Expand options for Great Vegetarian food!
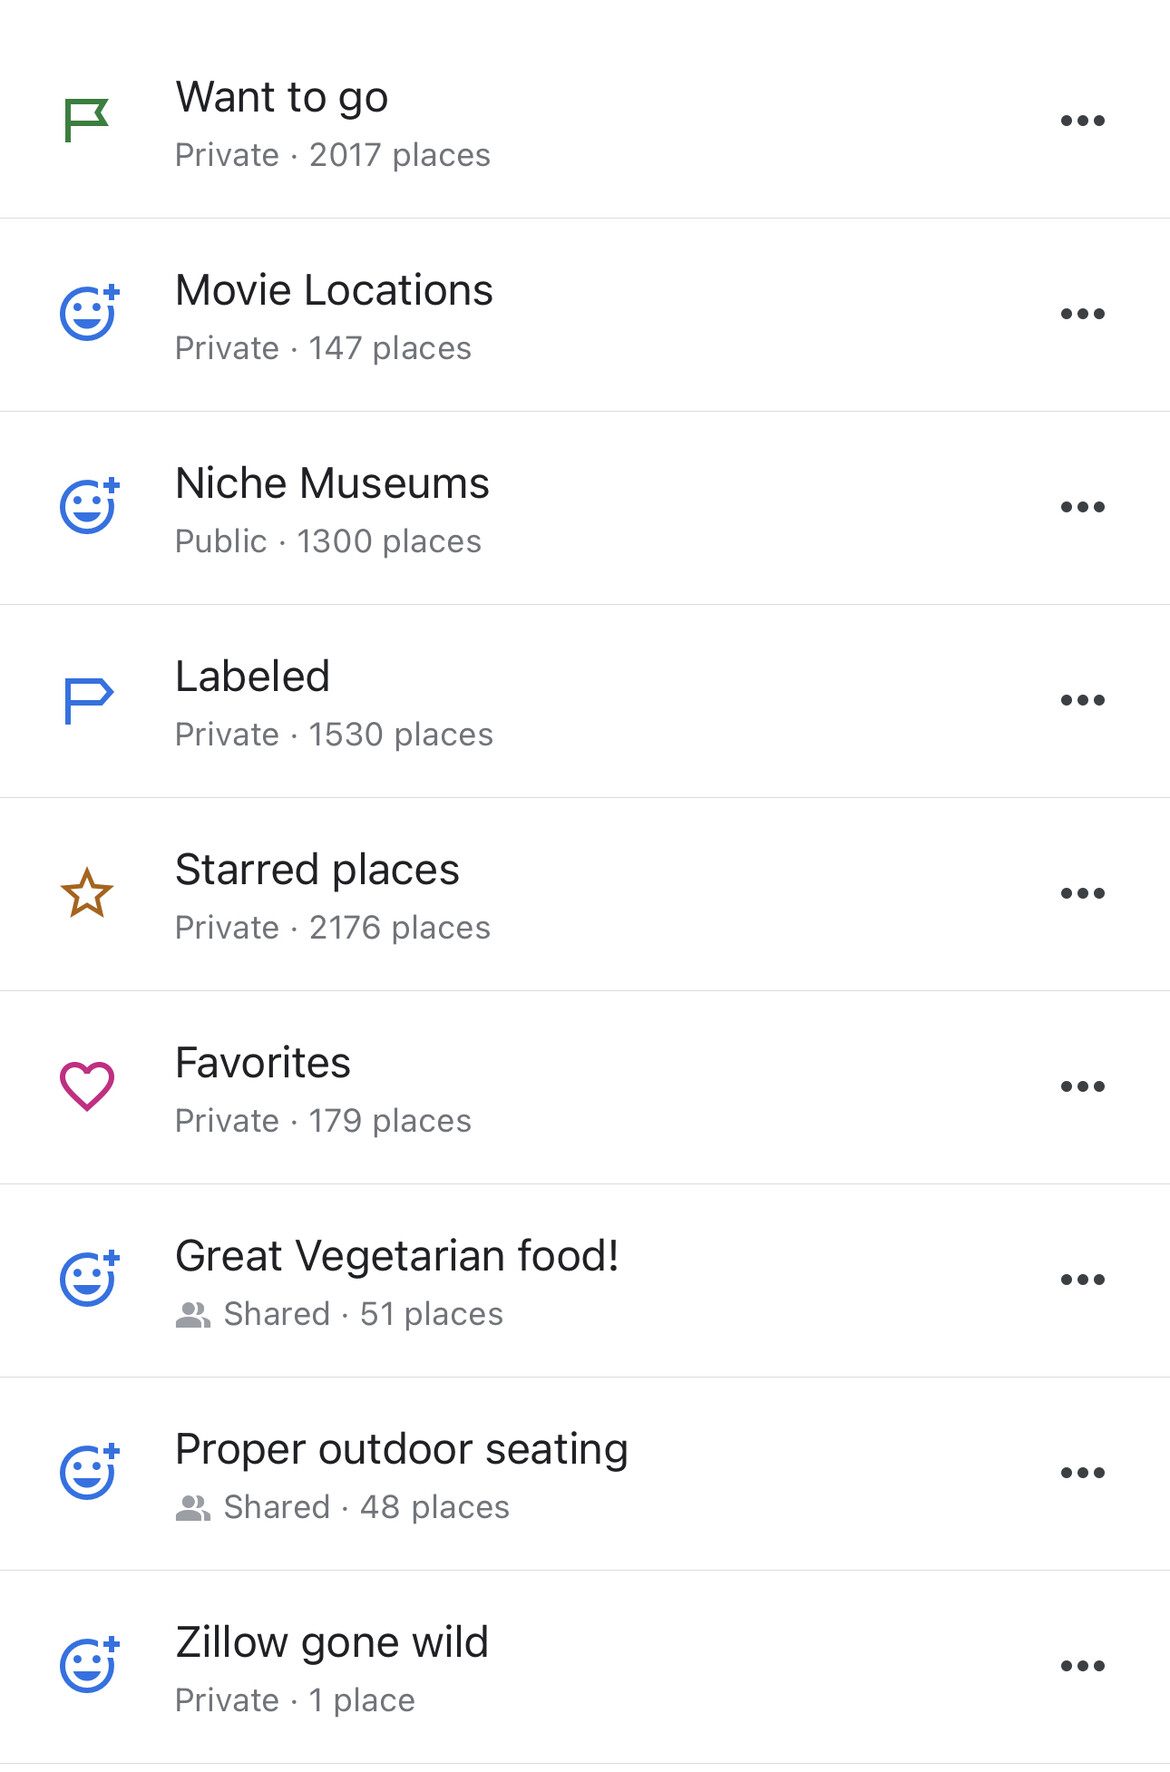 (1082, 1279)
